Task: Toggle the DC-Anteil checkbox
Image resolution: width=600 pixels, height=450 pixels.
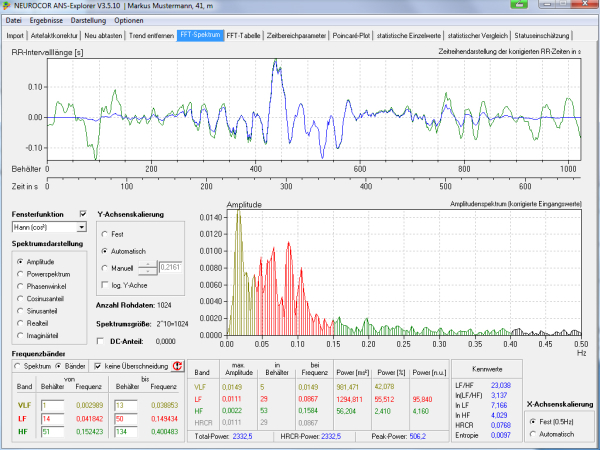Action: [100, 341]
